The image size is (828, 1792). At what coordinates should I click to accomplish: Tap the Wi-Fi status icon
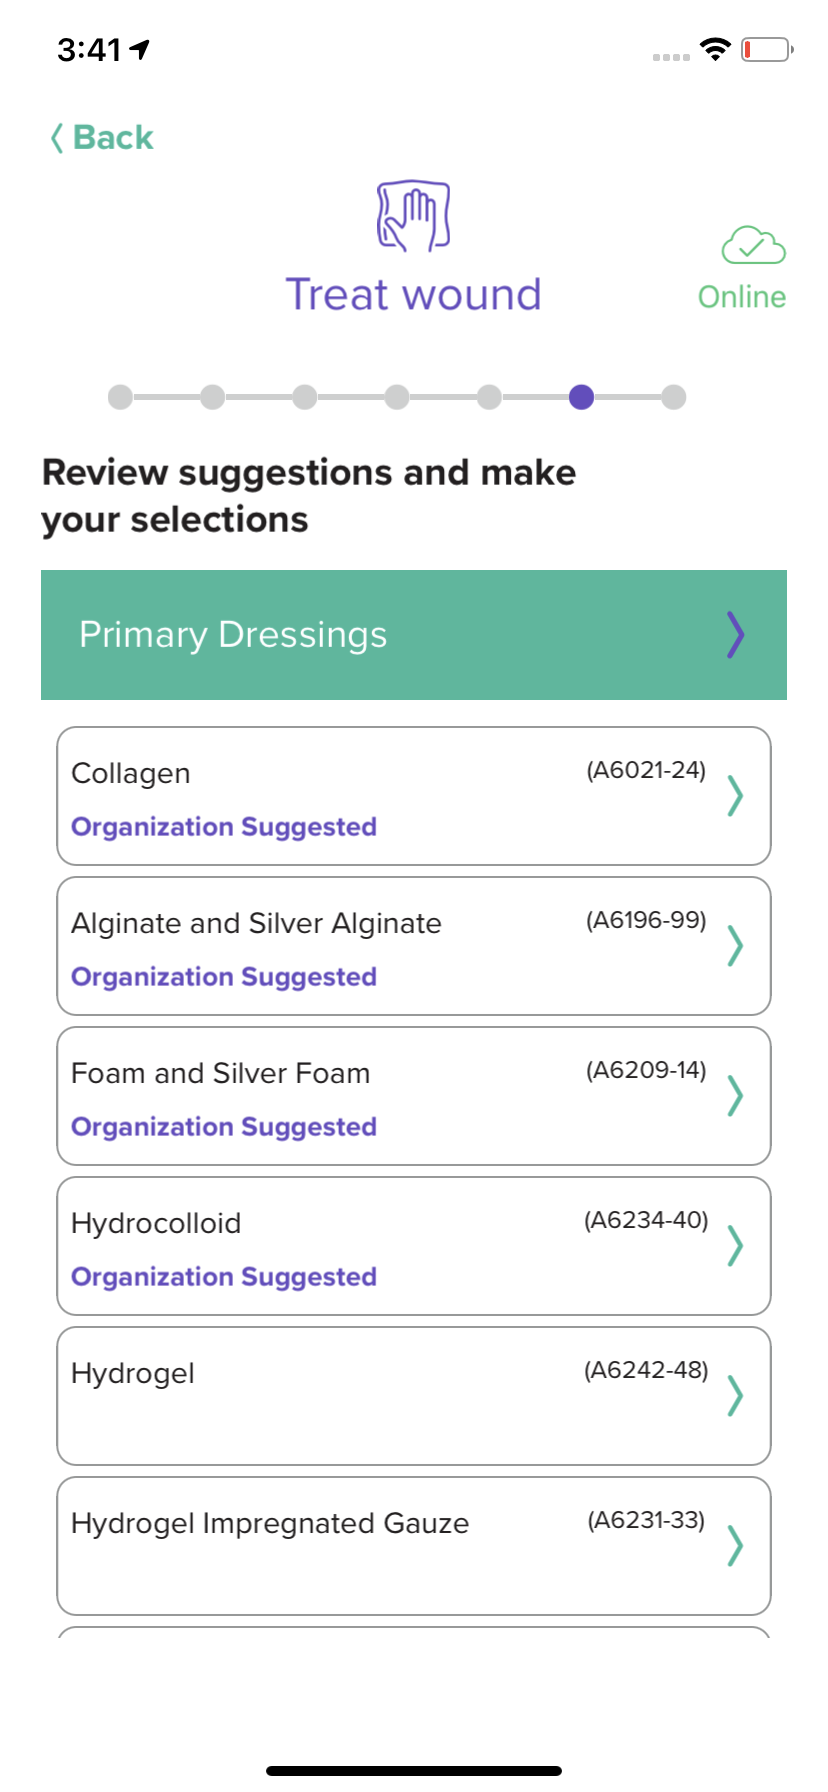tap(715, 49)
